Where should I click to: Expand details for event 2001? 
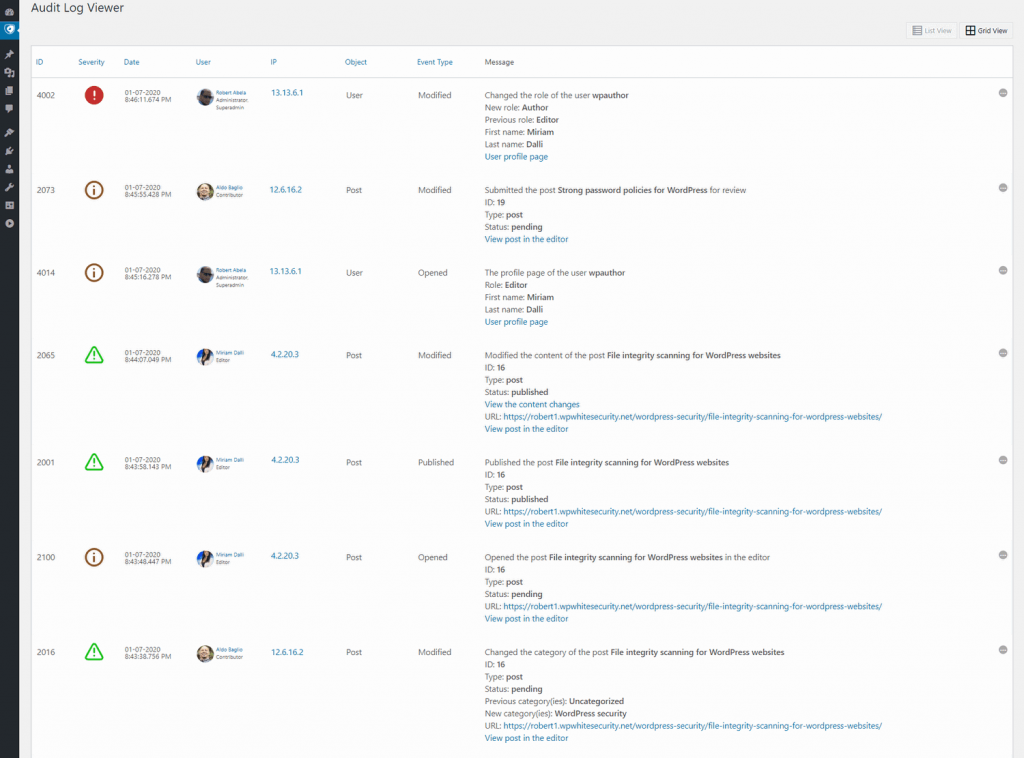[1002, 460]
